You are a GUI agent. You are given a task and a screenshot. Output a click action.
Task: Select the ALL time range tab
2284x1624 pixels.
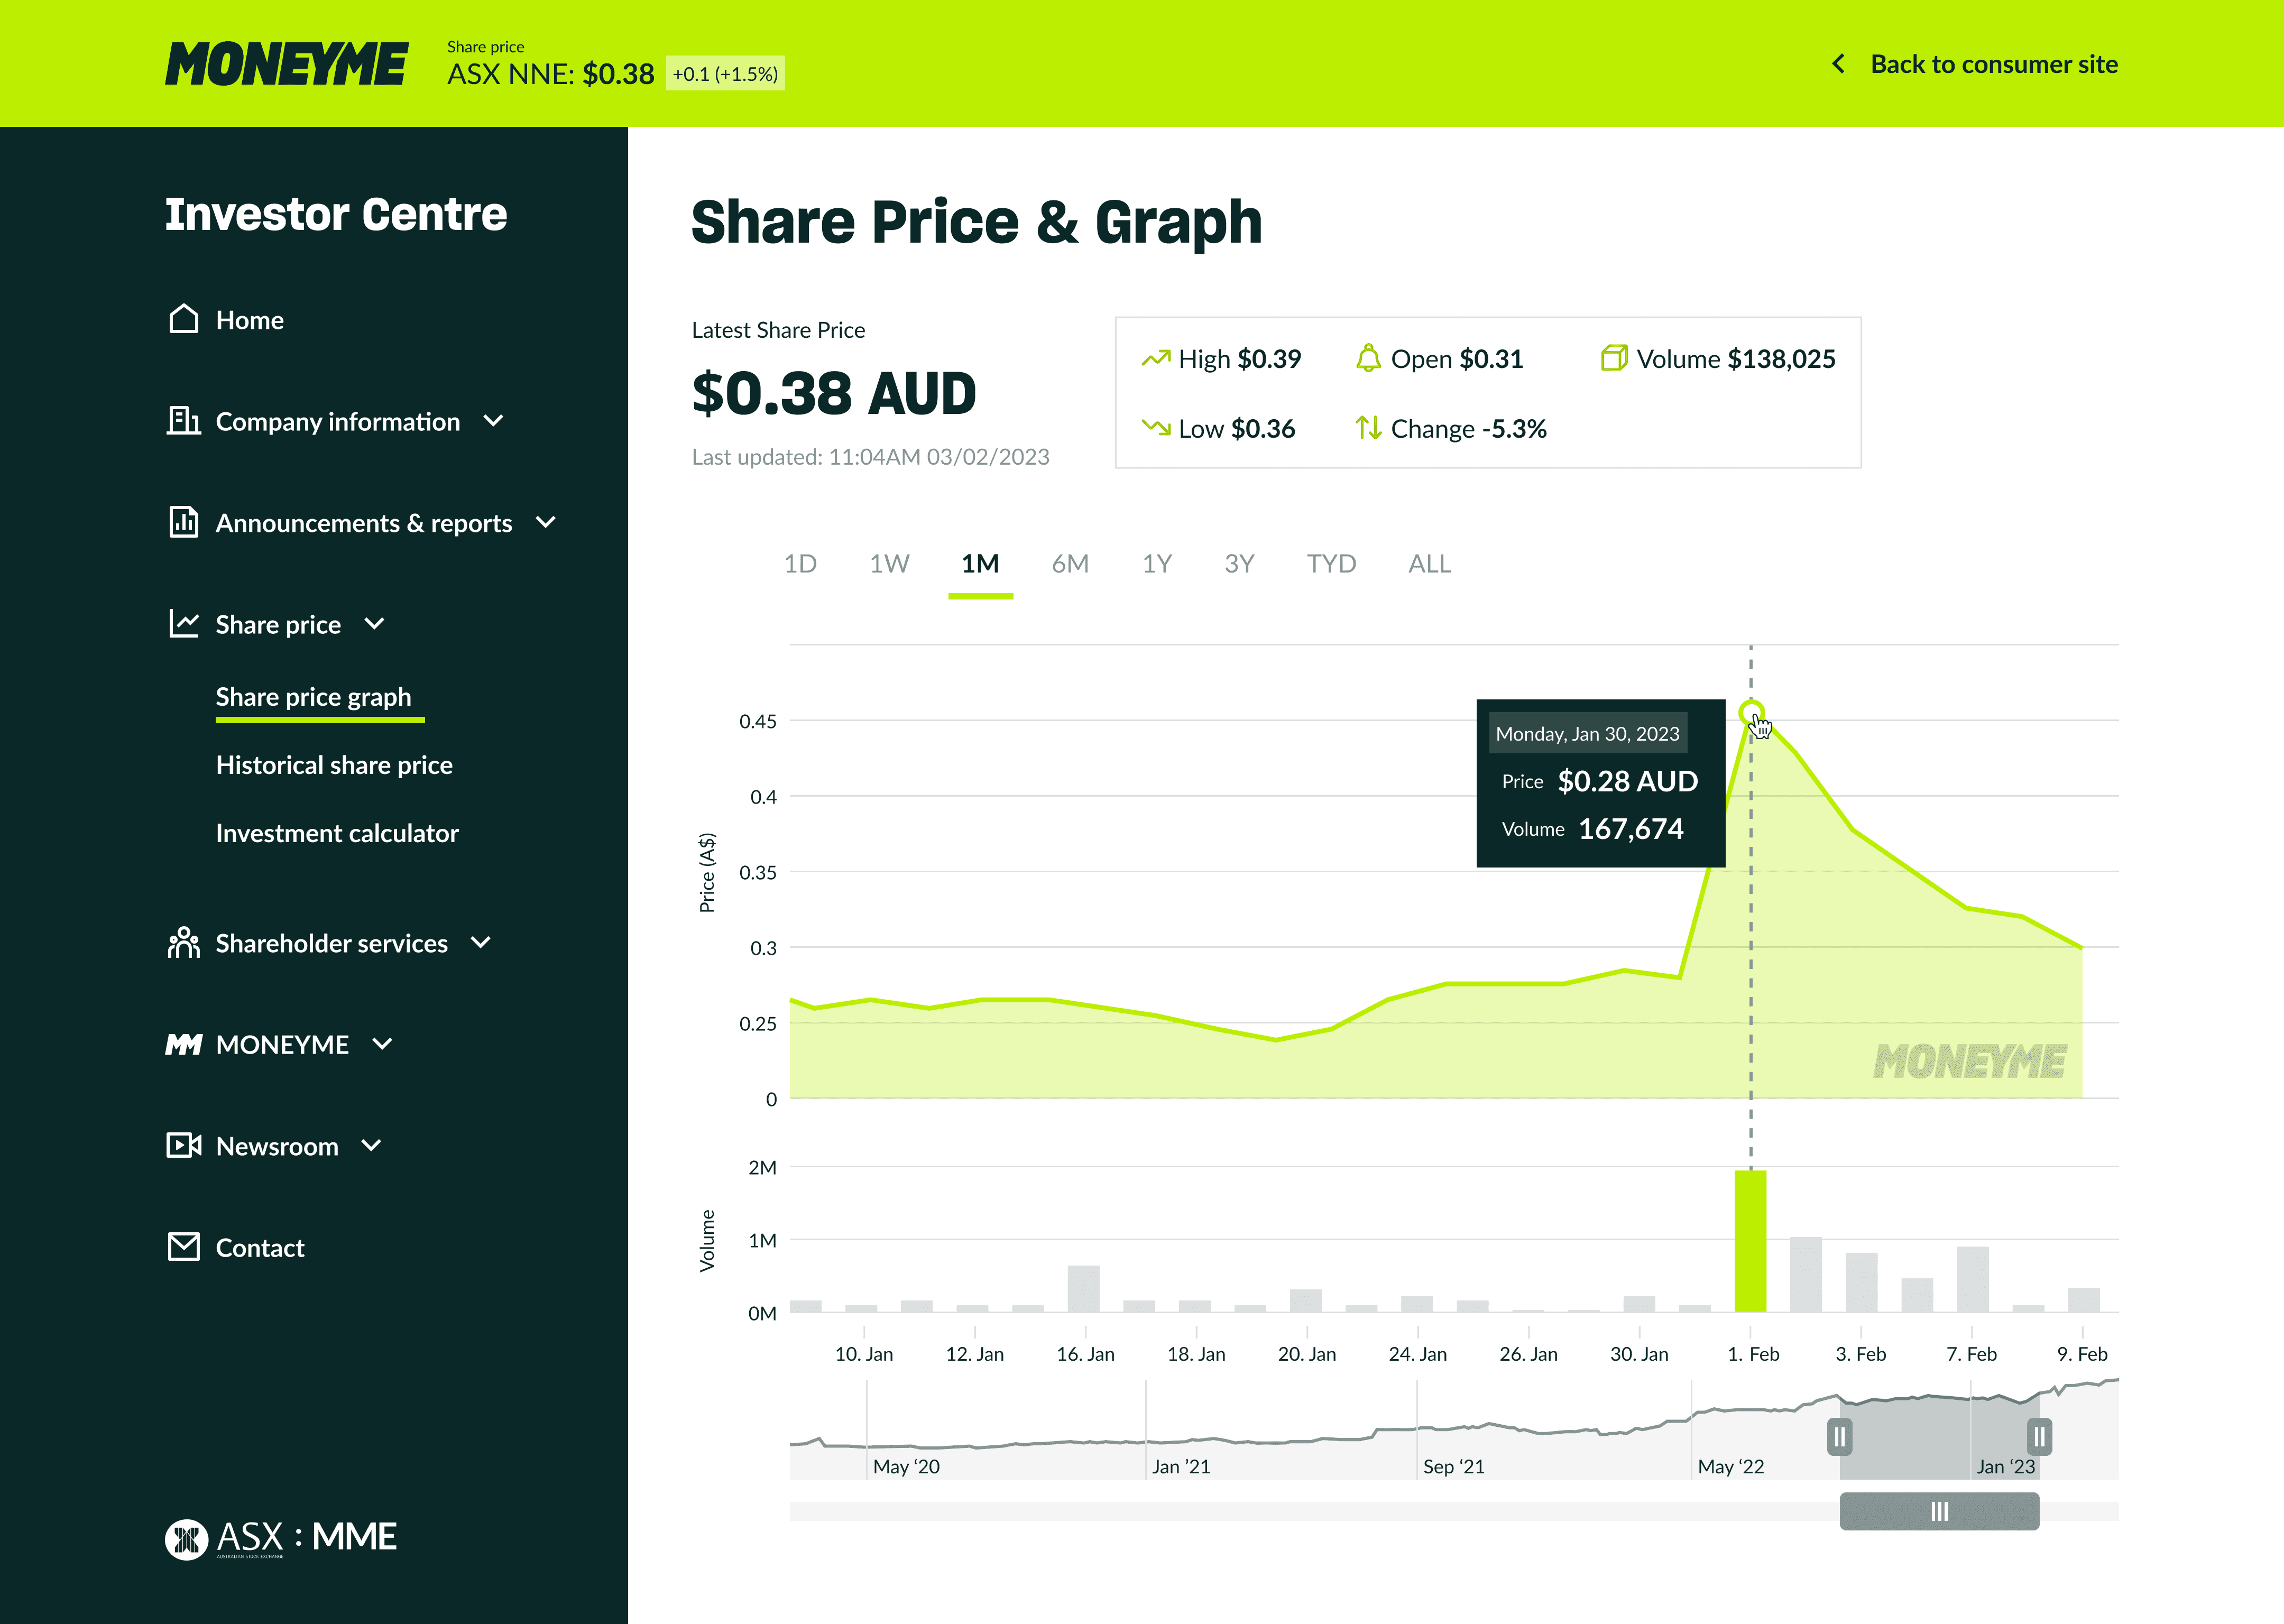coord(1429,564)
